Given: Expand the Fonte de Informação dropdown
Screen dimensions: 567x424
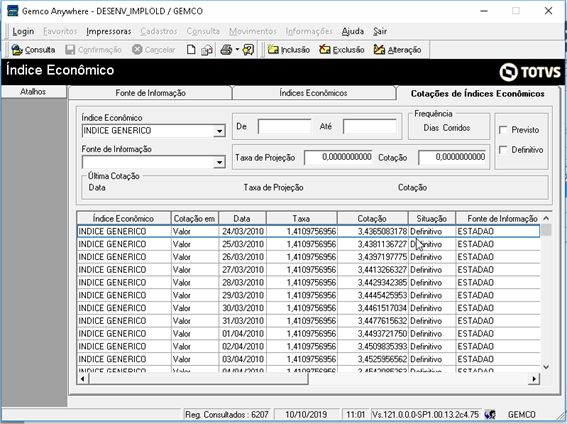Looking at the screenshot, I should [219, 162].
